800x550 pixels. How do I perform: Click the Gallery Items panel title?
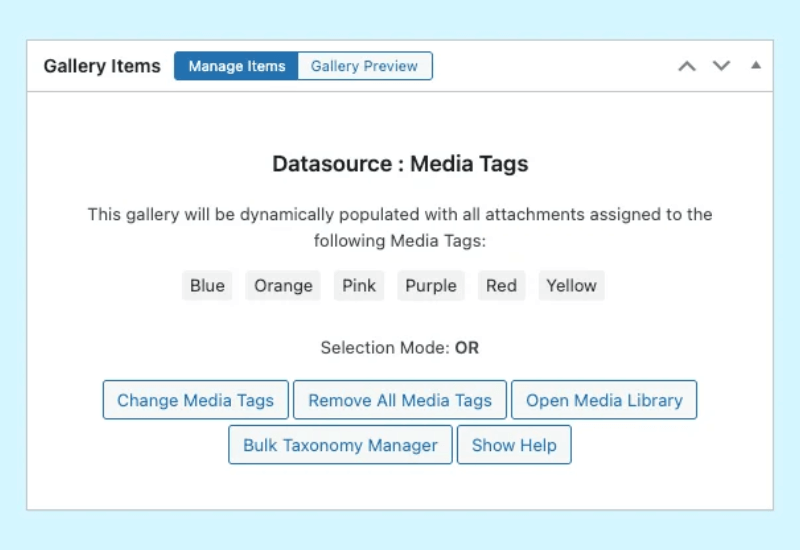pos(102,66)
